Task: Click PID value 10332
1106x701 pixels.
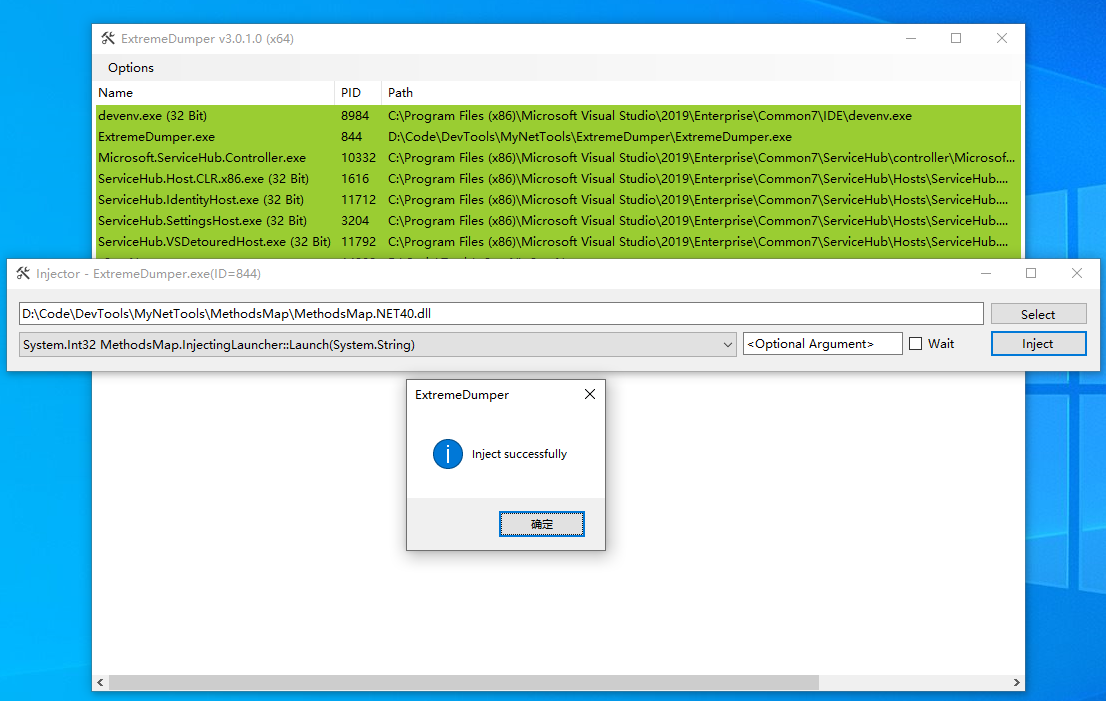Action: pos(358,158)
